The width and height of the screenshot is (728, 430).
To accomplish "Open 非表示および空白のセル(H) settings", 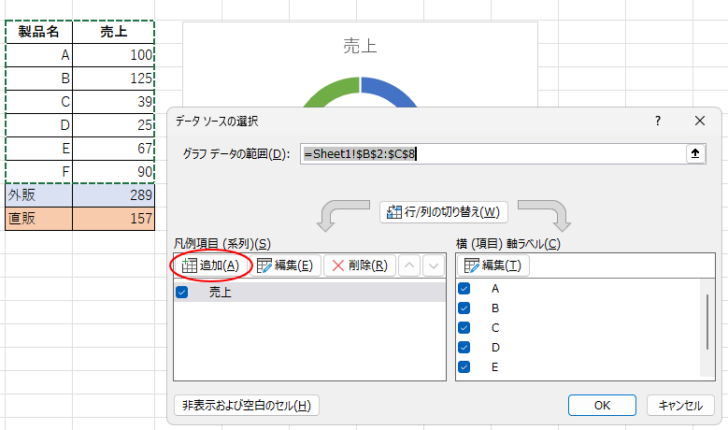I will click(x=246, y=405).
